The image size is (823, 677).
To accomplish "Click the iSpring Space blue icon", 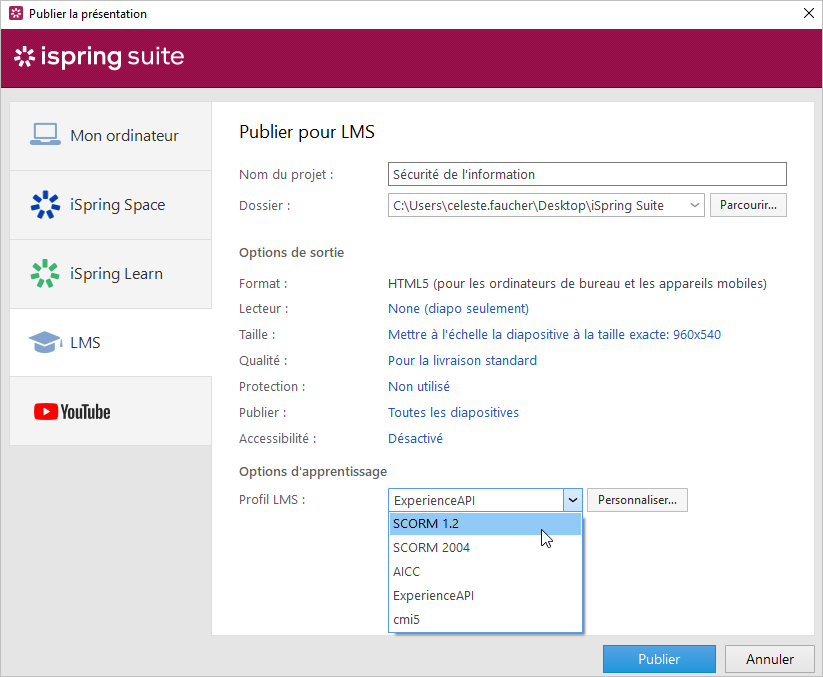I will tap(45, 205).
